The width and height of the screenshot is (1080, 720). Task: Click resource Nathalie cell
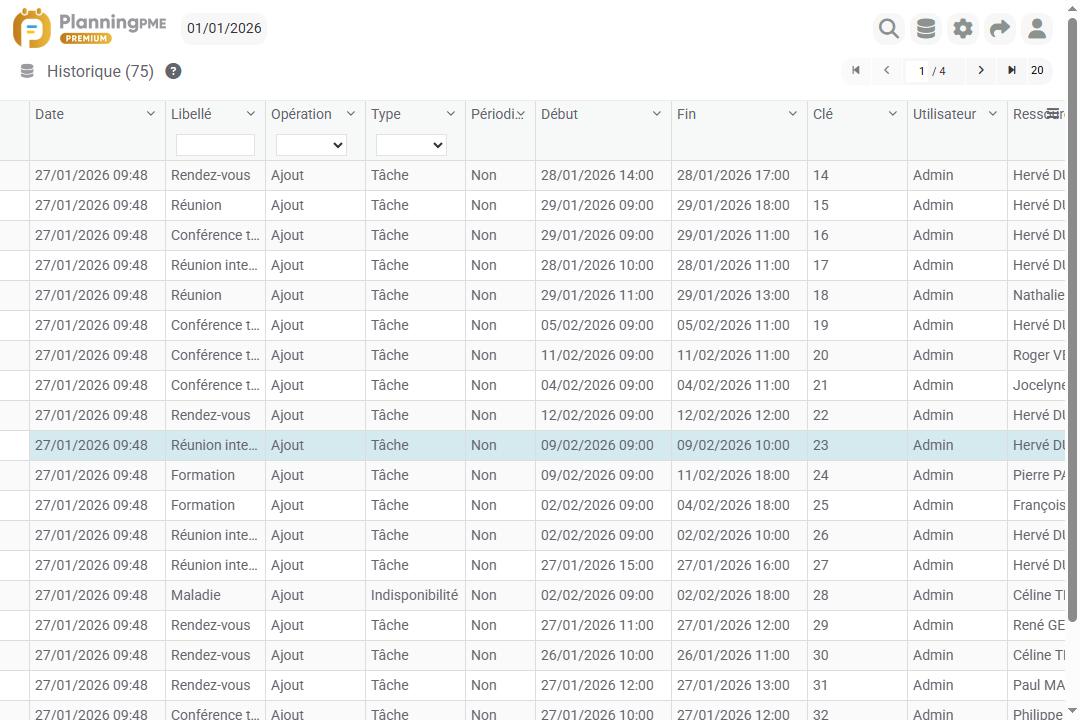pyautogui.click(x=1038, y=295)
